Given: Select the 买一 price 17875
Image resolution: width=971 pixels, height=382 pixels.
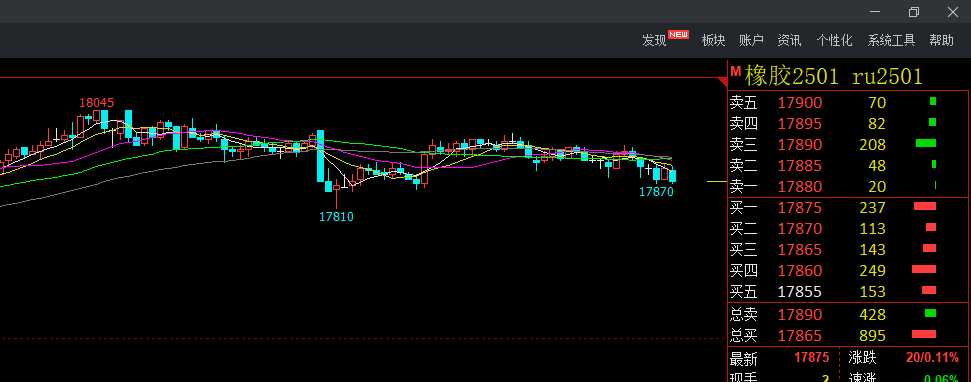Looking at the screenshot, I should pyautogui.click(x=800, y=208).
